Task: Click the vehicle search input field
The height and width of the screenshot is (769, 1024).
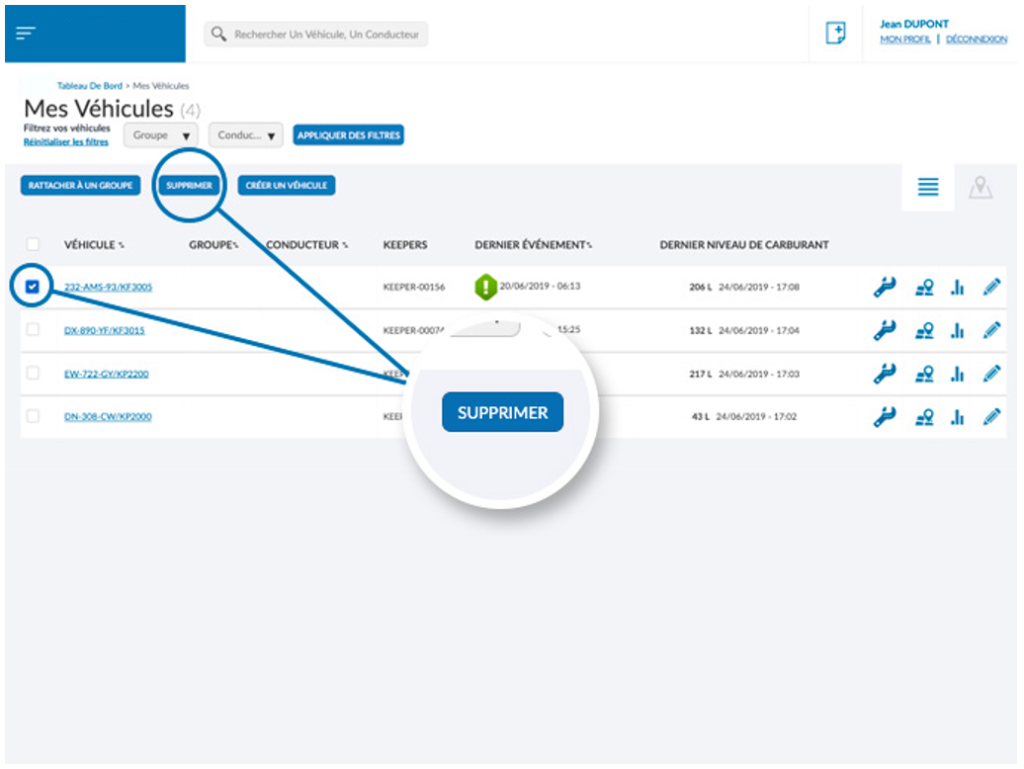Action: coord(326,34)
